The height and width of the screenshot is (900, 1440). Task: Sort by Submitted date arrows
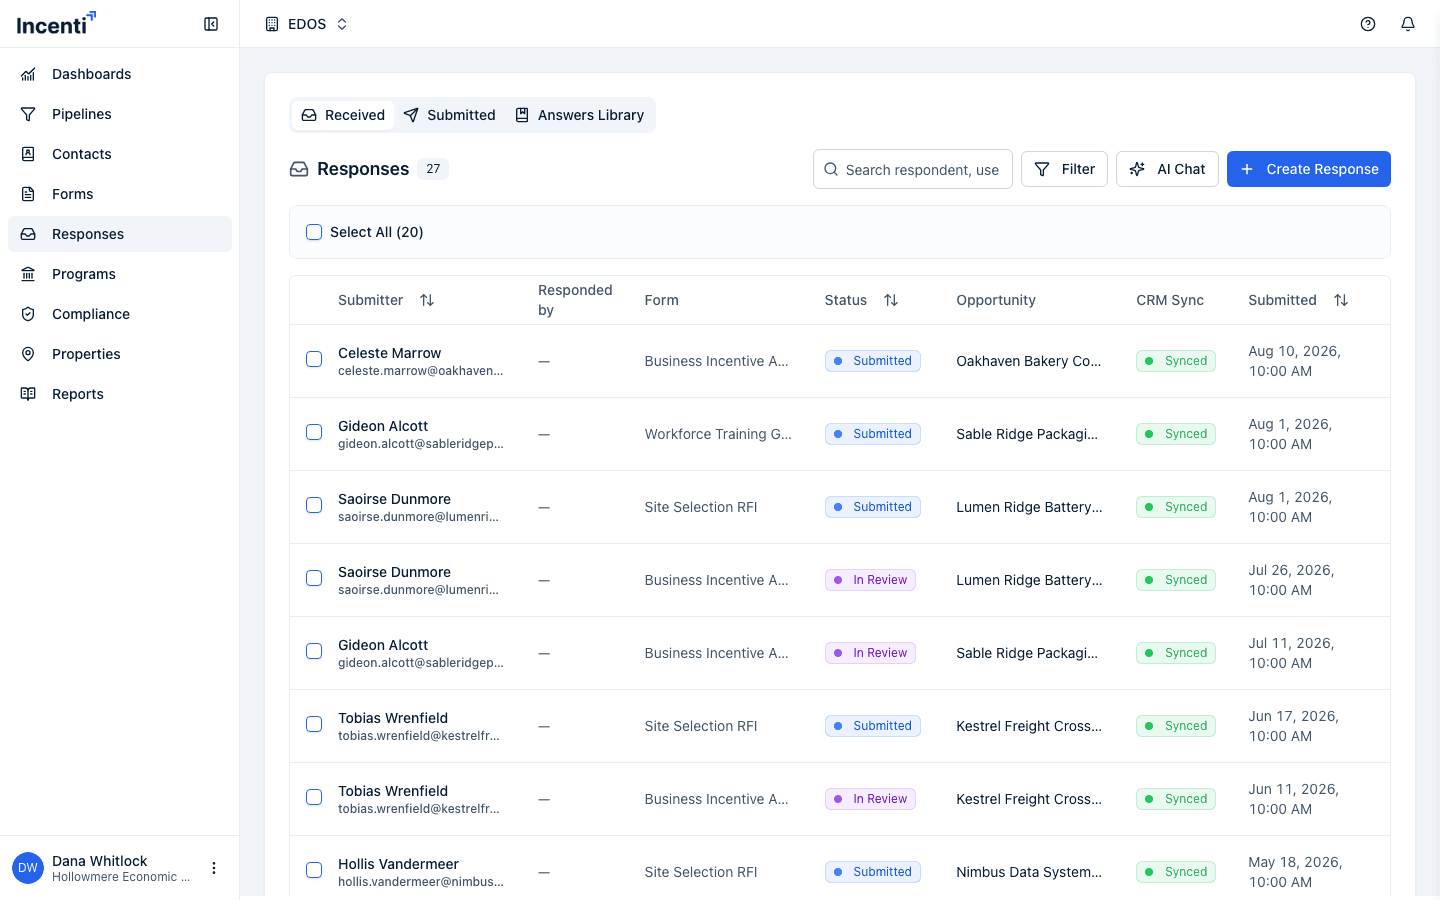click(1341, 300)
